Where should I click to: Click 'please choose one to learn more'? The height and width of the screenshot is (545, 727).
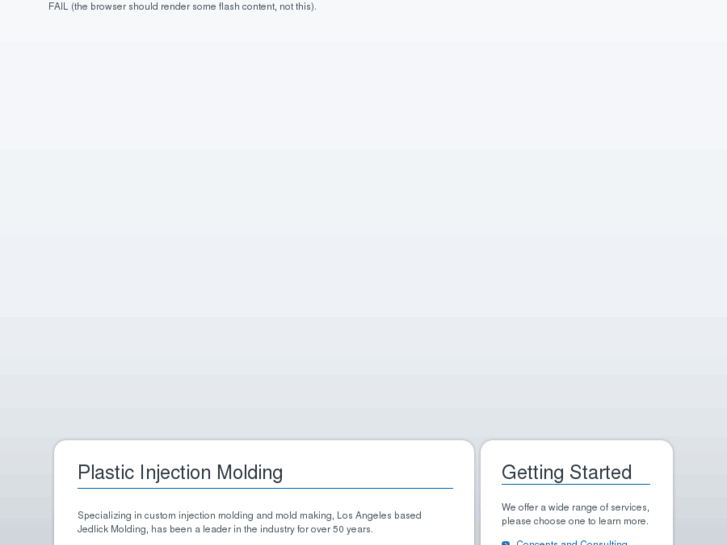(574, 521)
